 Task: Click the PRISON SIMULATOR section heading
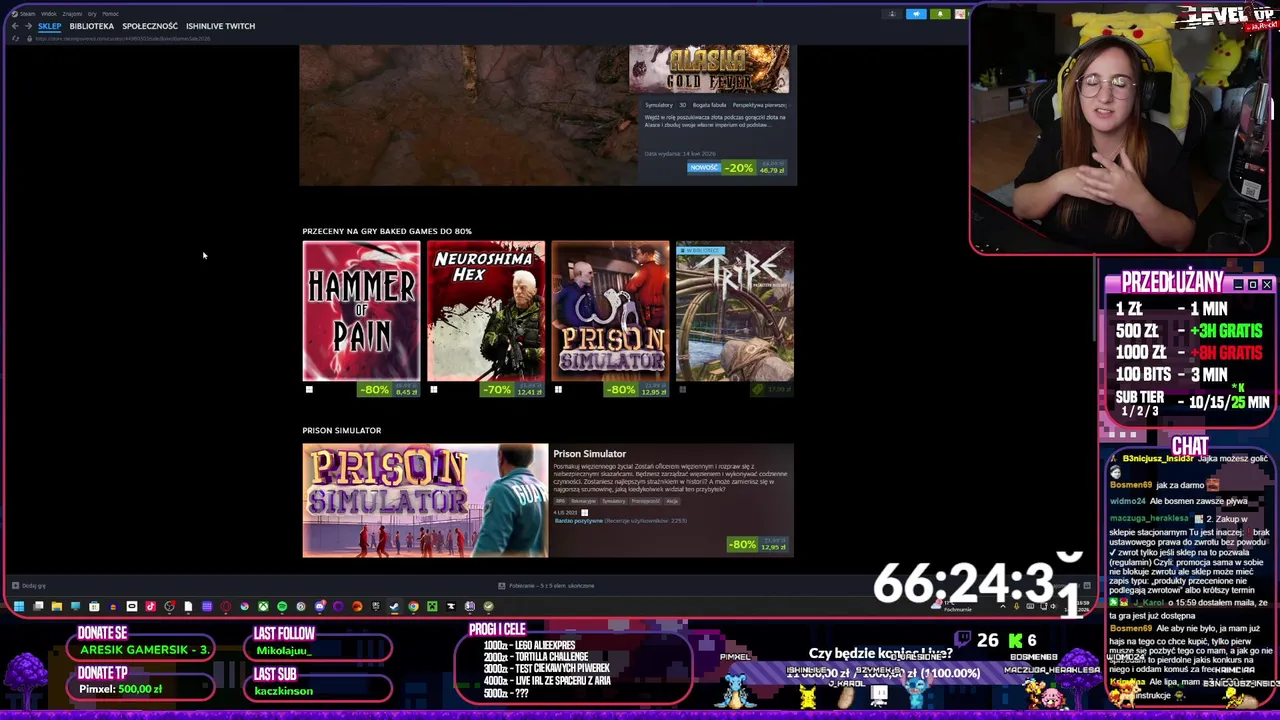point(342,430)
